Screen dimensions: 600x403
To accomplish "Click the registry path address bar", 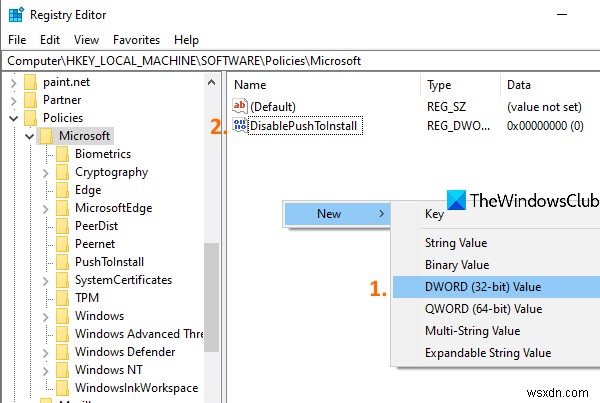I will click(x=301, y=61).
